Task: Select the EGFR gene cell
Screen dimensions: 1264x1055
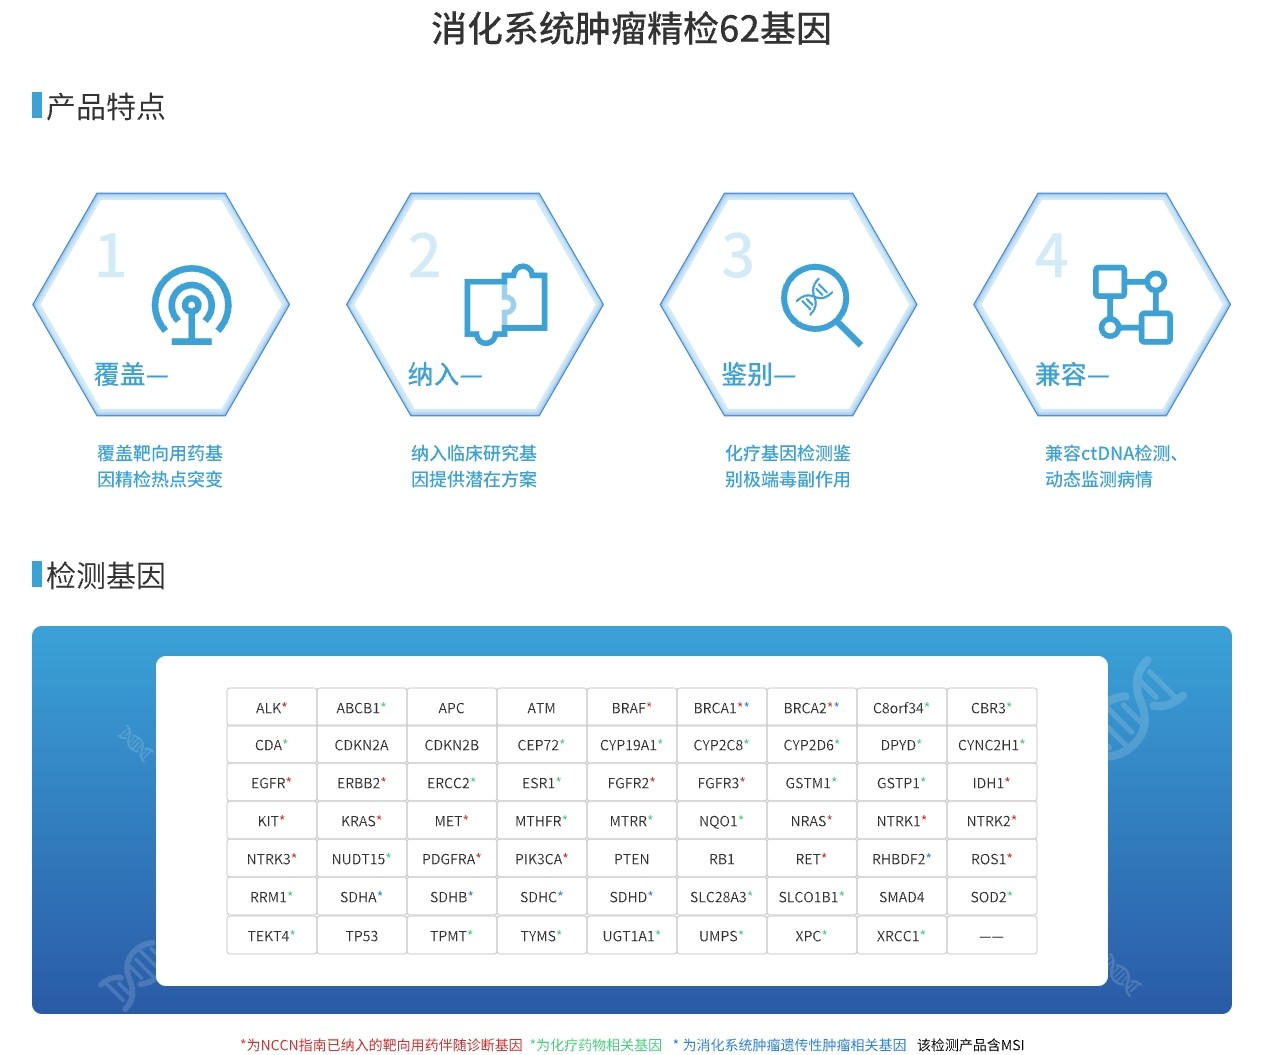Action: click(271, 783)
